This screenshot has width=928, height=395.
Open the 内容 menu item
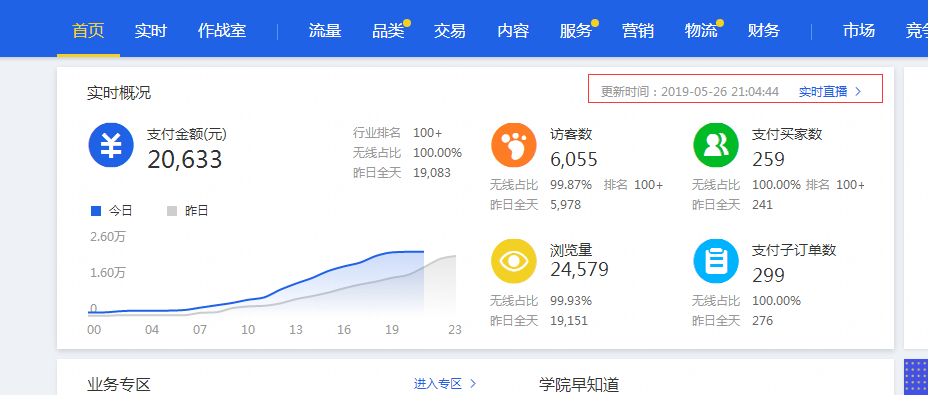coord(513,30)
